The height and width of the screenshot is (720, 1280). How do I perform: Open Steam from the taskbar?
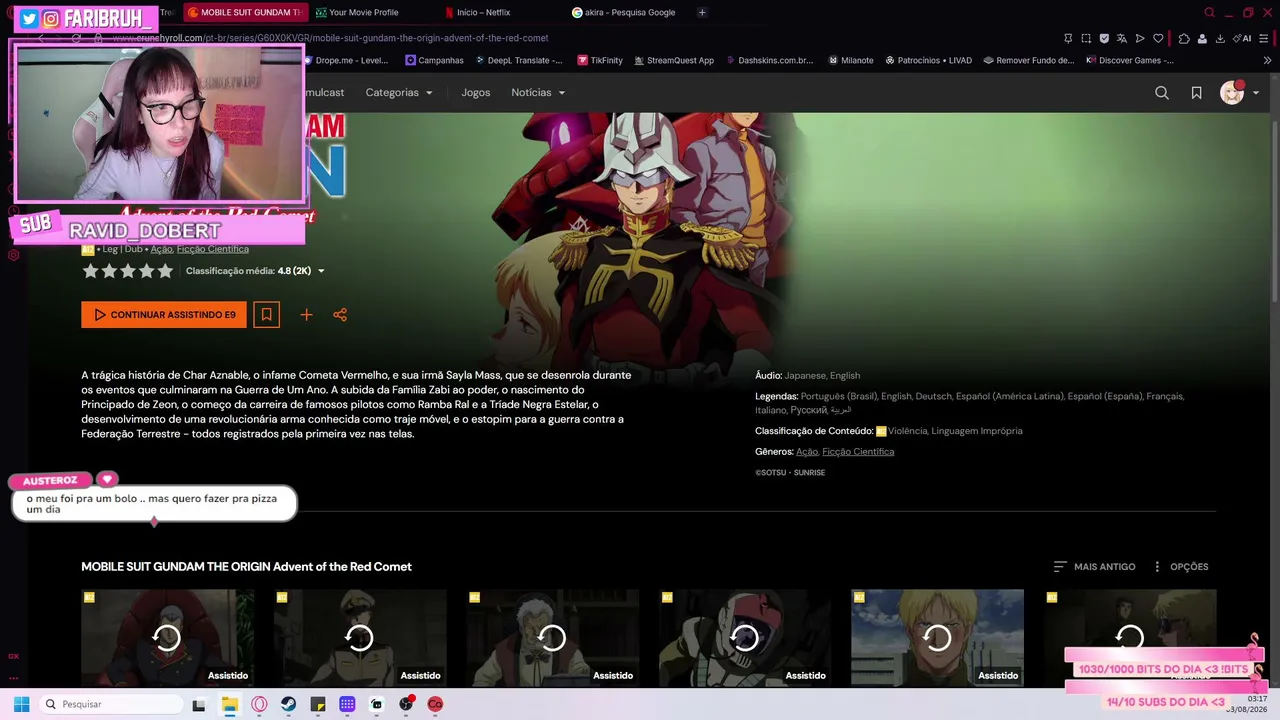[288, 704]
